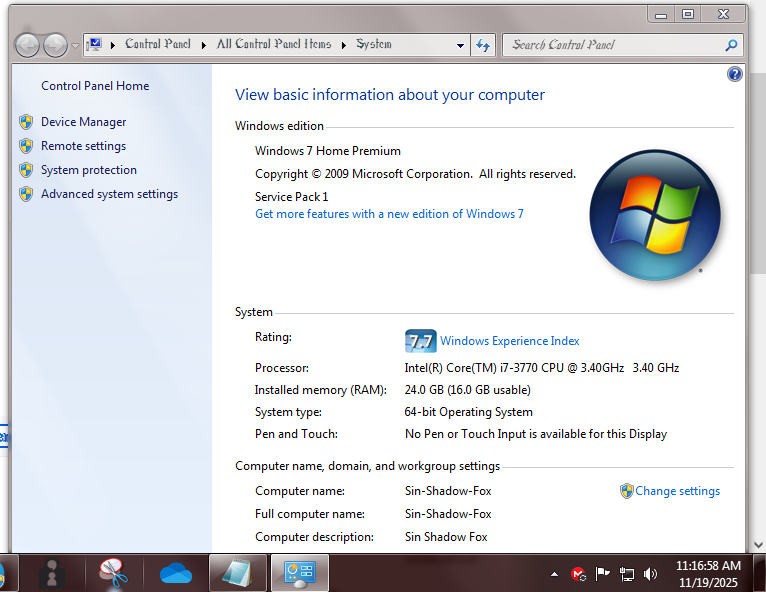Open Action Center flag tray icon
Viewport: 766px width, 592px height.
pos(602,574)
